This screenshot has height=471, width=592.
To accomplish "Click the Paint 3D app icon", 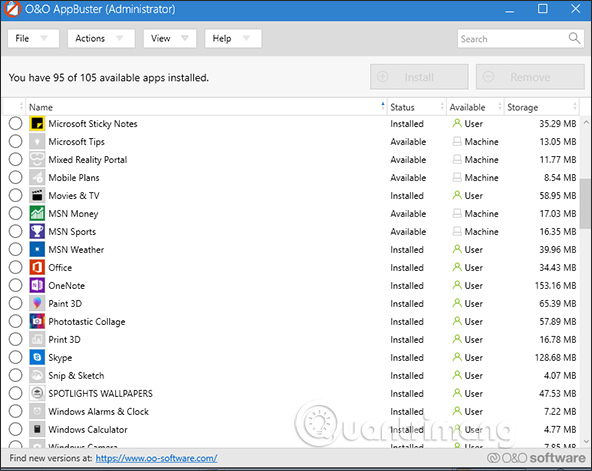I will [37, 303].
